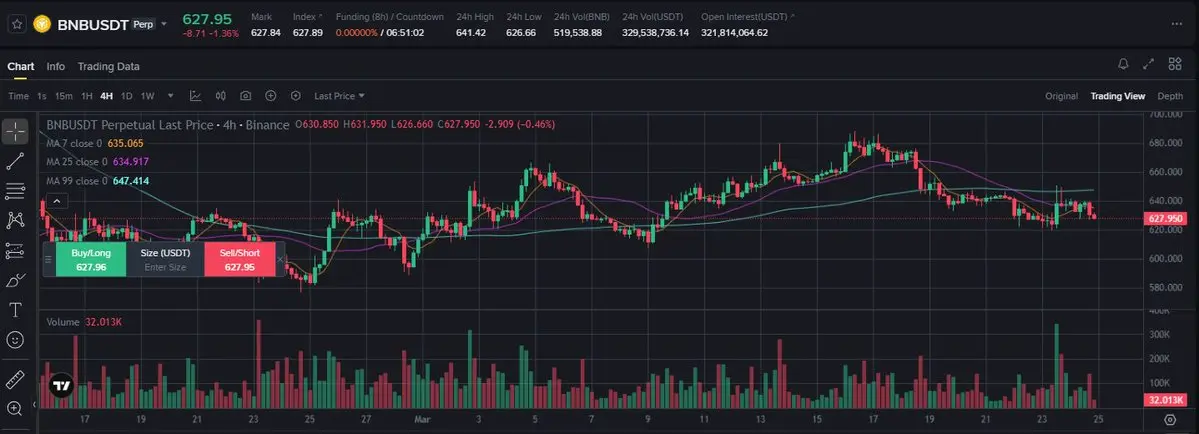The height and width of the screenshot is (434, 1199).
Task: Open the technical indicators icon
Action: (x=196, y=96)
